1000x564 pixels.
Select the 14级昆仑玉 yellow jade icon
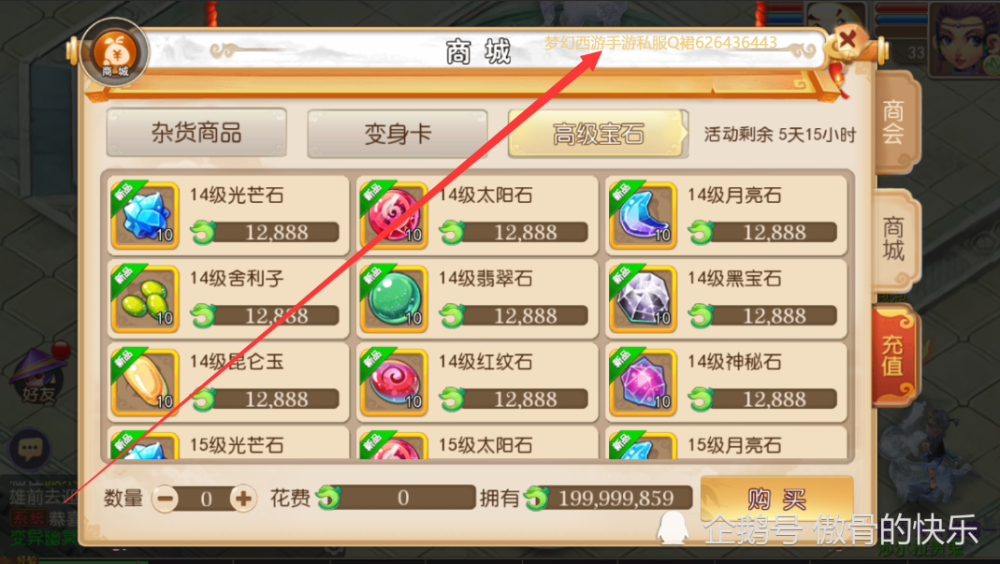click(145, 382)
